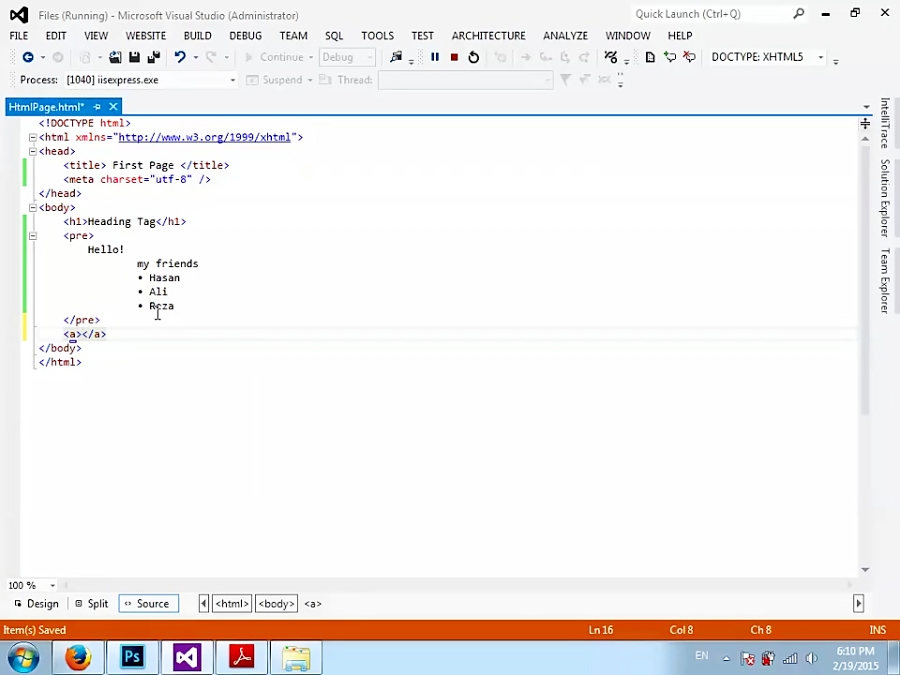900x675 pixels.
Task: Select the body tag in the tag navigator
Action: 276,603
